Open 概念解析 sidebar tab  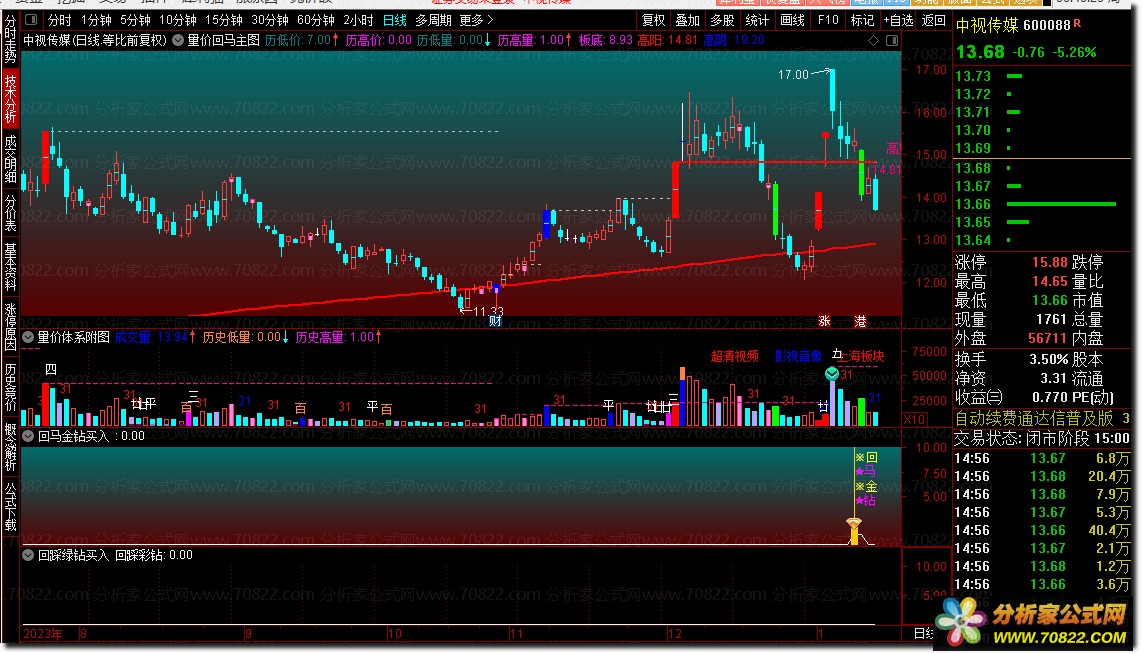pos(10,447)
